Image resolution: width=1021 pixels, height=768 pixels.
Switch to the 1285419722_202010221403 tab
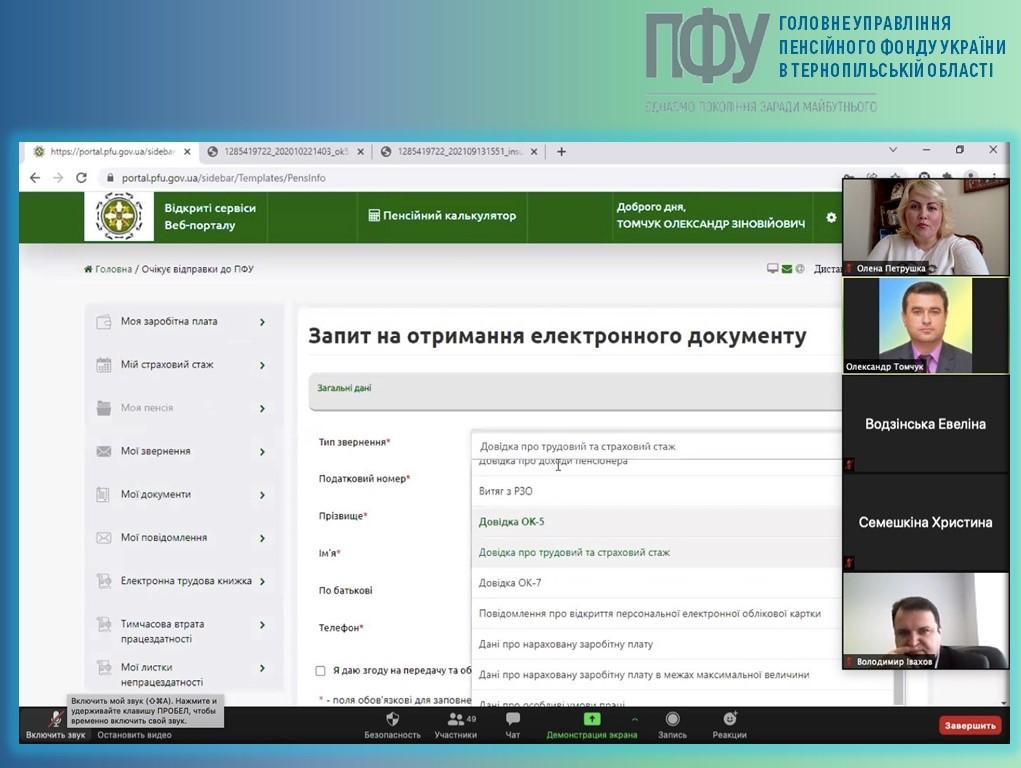[x=286, y=152]
